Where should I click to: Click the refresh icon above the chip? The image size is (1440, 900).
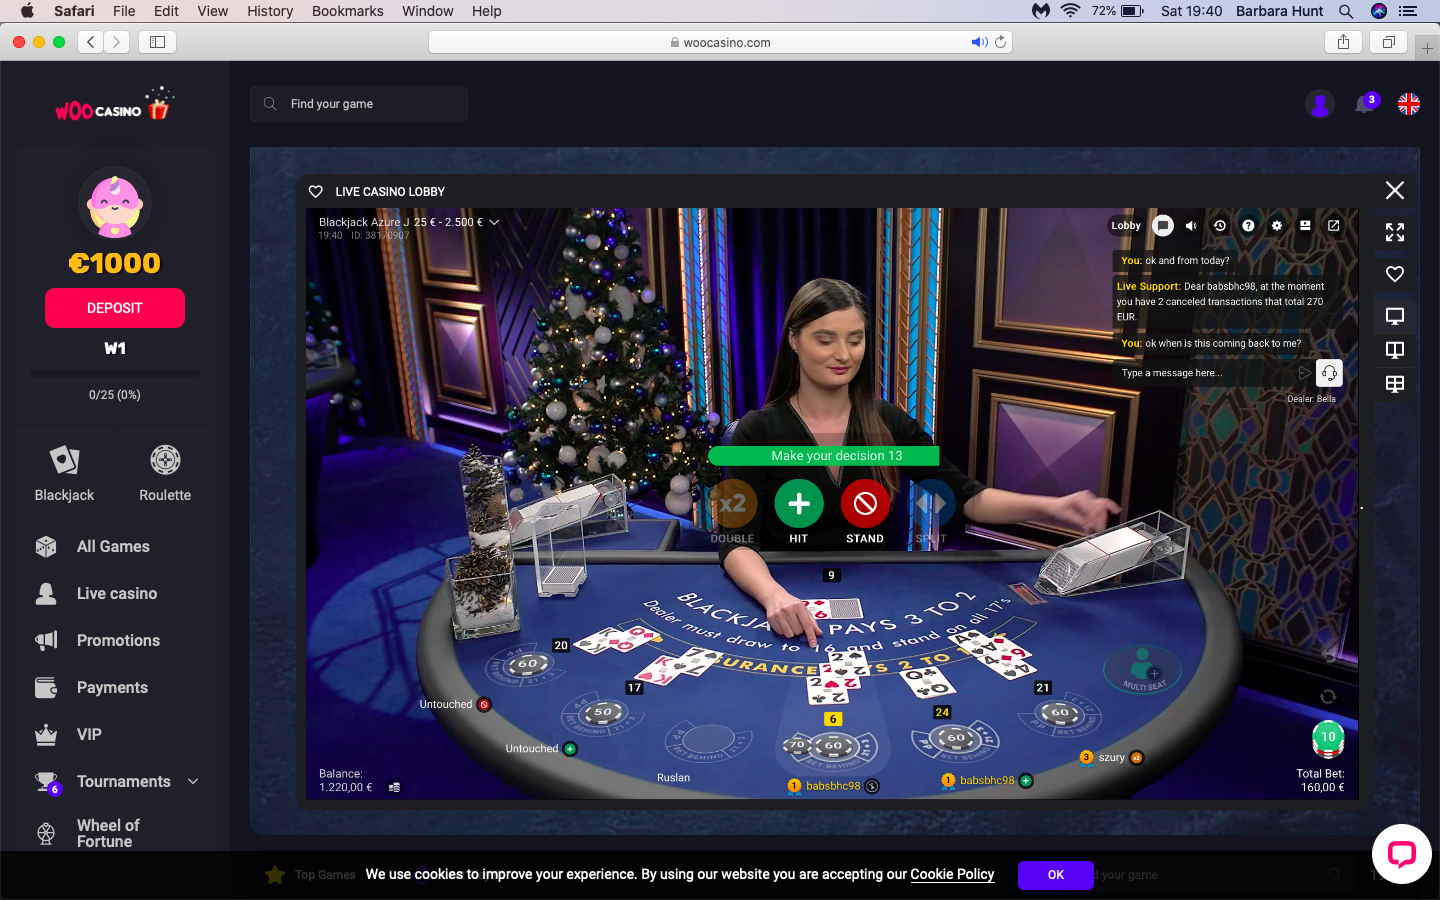click(x=1328, y=697)
